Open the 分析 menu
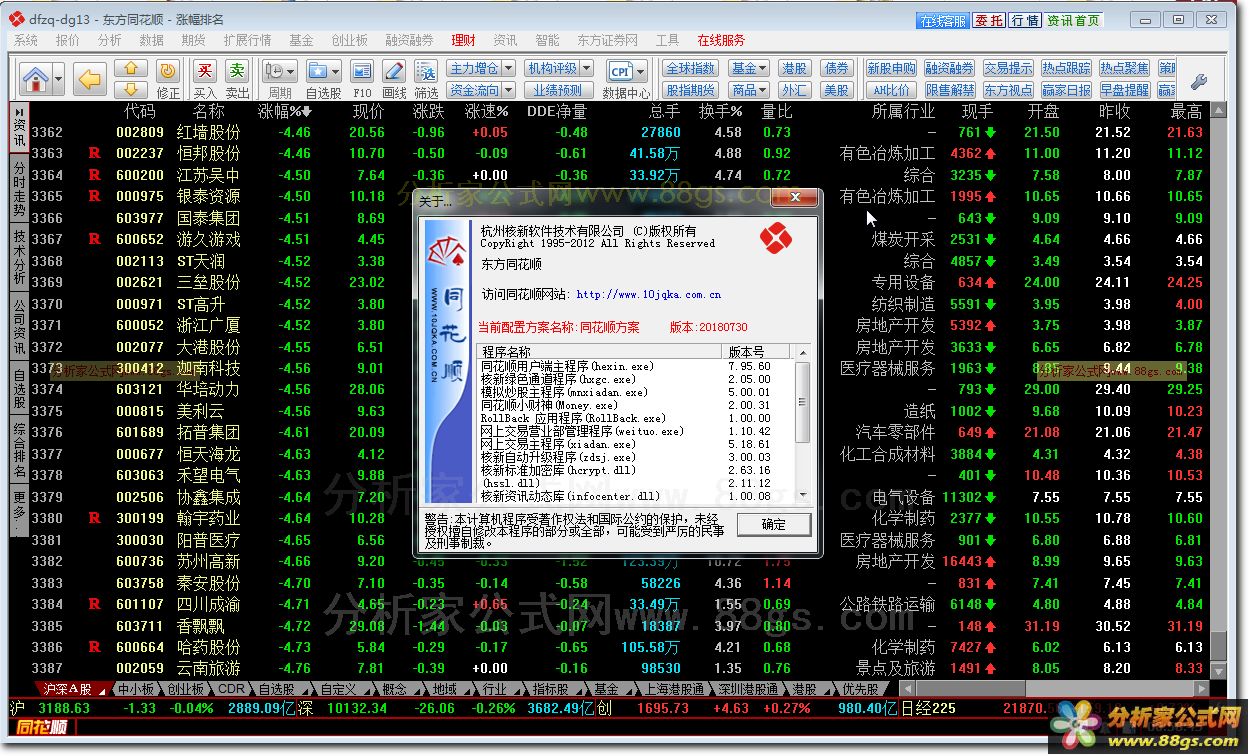Image resolution: width=1250 pixels, height=756 pixels. [x=110, y=40]
